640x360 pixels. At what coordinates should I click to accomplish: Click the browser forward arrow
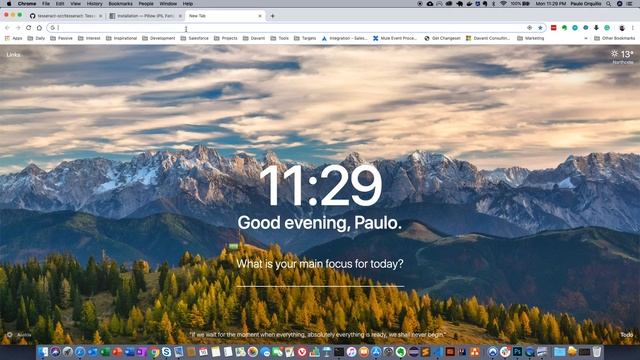point(18,28)
